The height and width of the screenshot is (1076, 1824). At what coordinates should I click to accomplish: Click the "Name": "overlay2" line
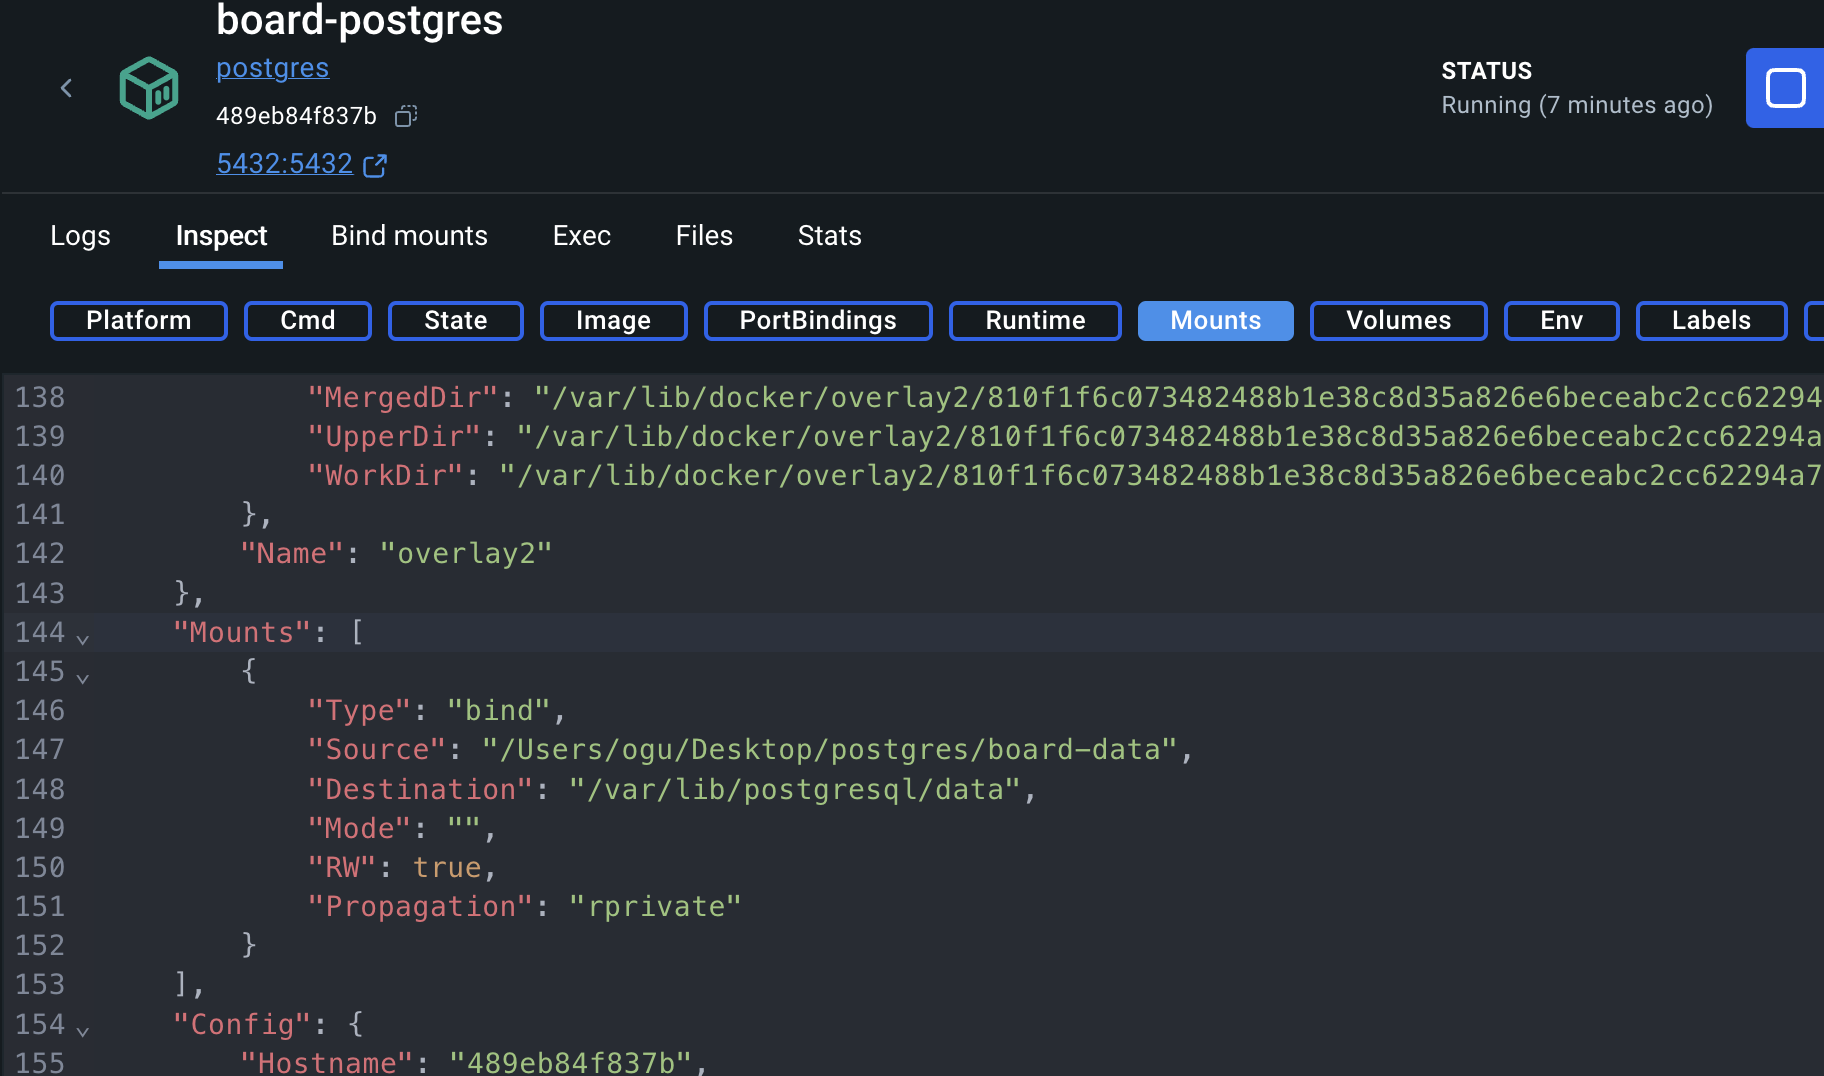pos(396,554)
